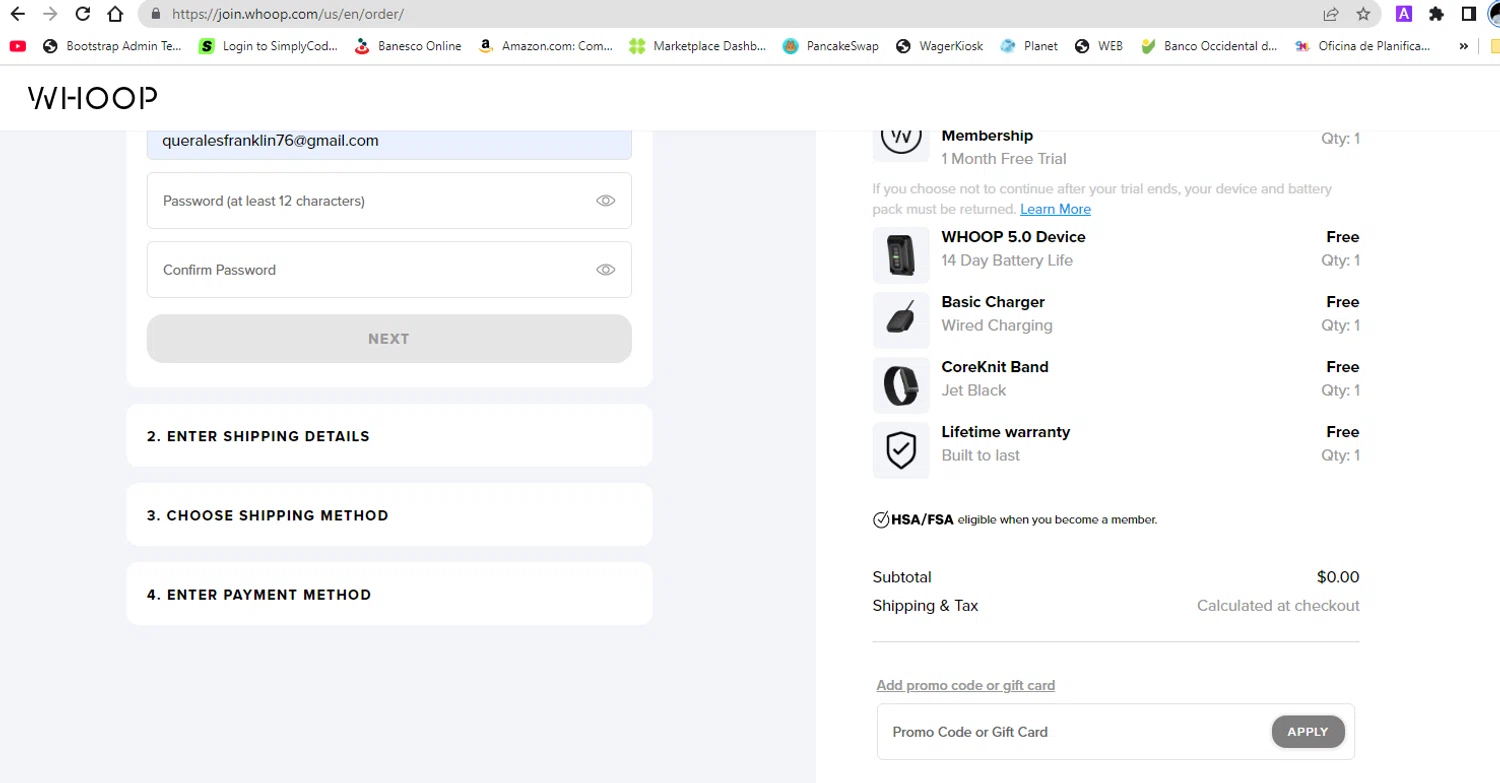
Task: Show confirm password with eye icon
Action: pyautogui.click(x=605, y=270)
